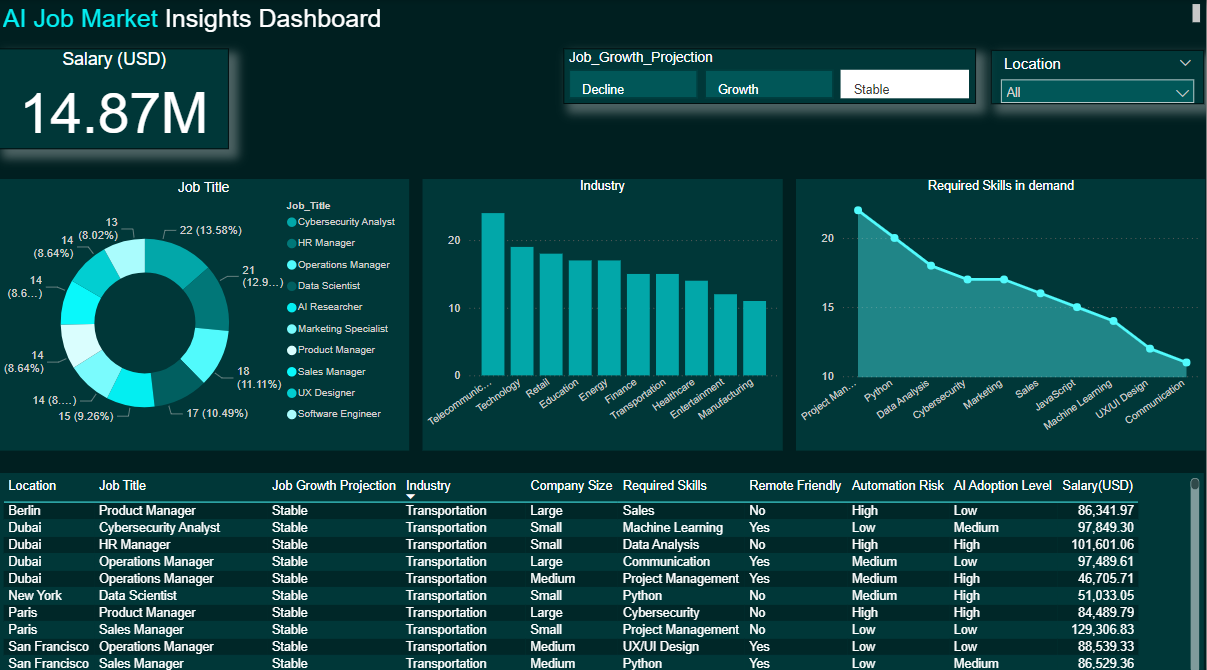Select Marketing Specialist in the legend
This screenshot has width=1207, height=670.
point(338,329)
